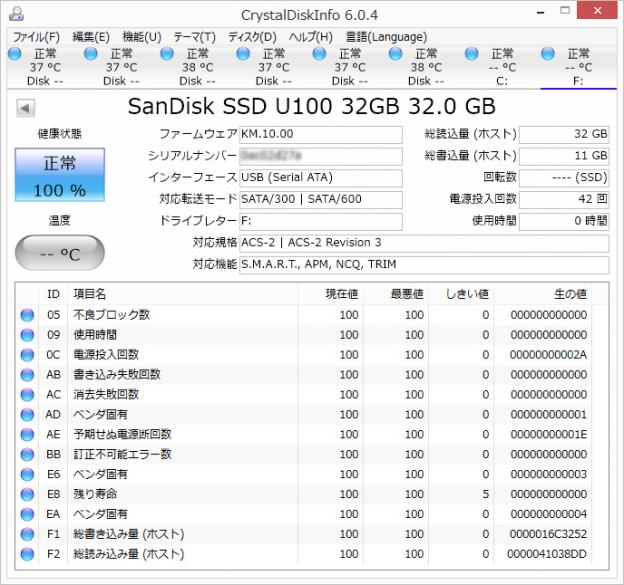Viewport: 624px width, 585px height.
Task: Click the ファームウェア KM.10.00 field
Action: click(x=320, y=134)
